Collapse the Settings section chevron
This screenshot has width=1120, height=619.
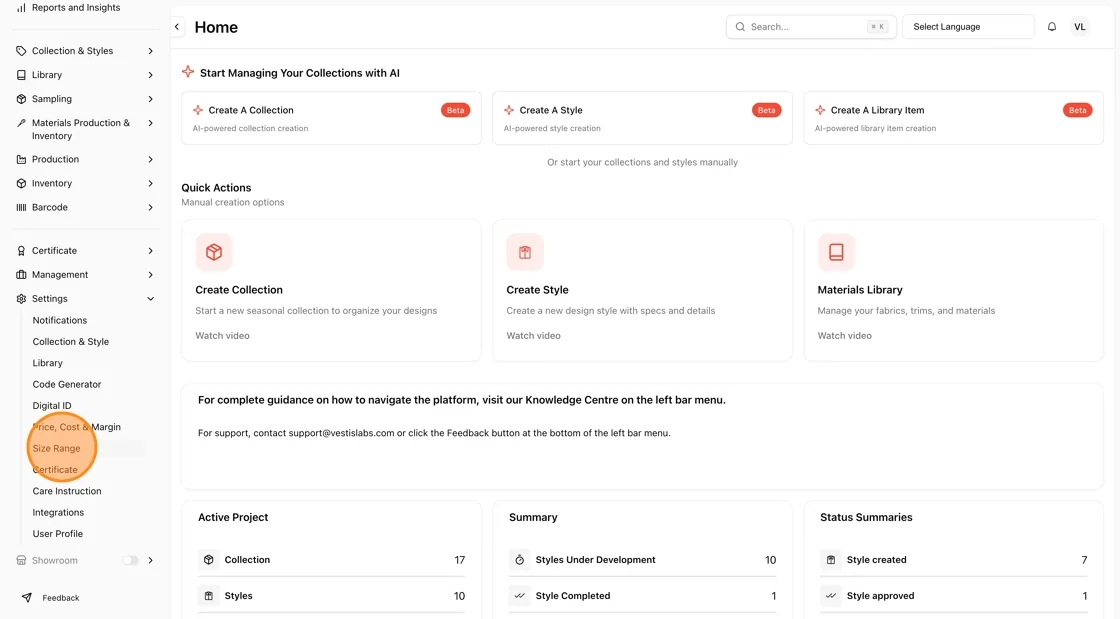click(x=150, y=299)
